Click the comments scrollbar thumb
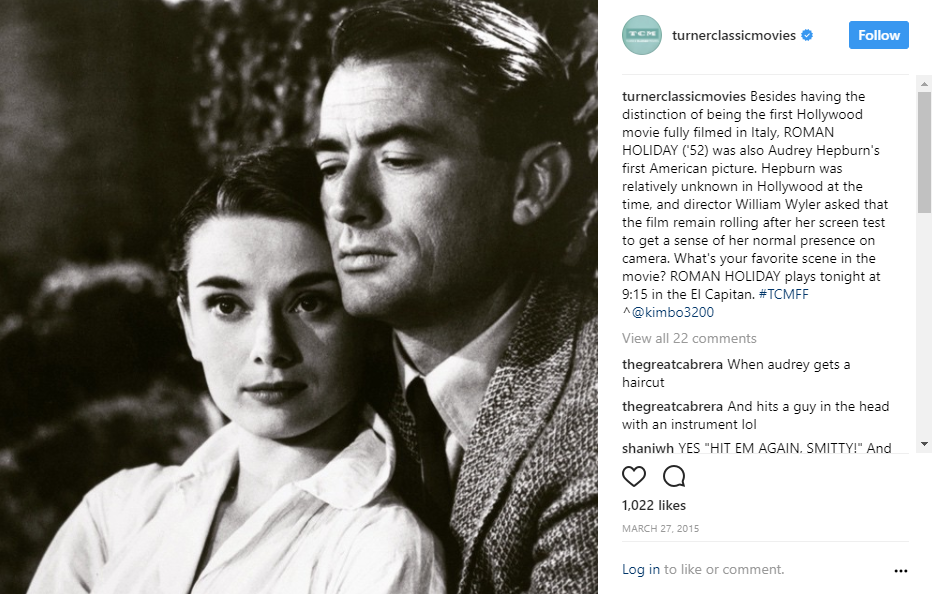 click(x=924, y=152)
